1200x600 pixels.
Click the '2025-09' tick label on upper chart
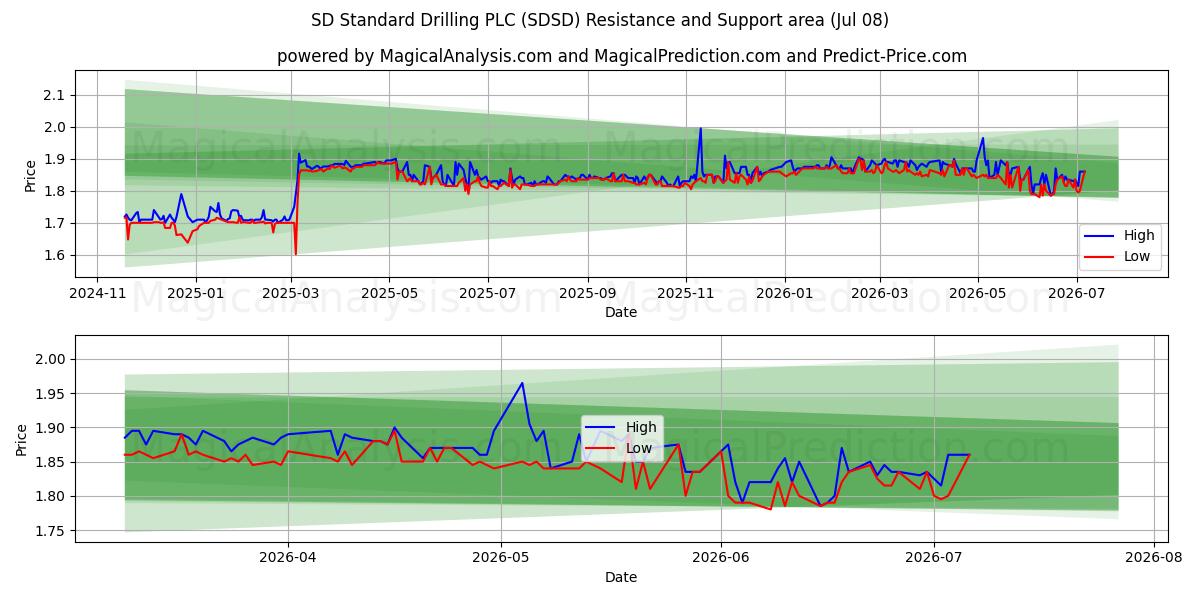point(587,294)
